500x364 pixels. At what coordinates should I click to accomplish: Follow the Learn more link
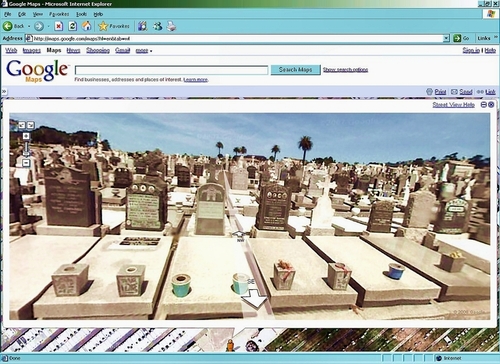[x=196, y=80]
